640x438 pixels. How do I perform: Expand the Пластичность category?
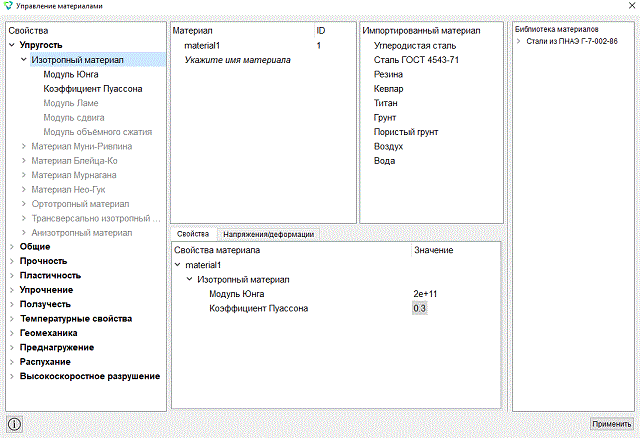(12, 276)
